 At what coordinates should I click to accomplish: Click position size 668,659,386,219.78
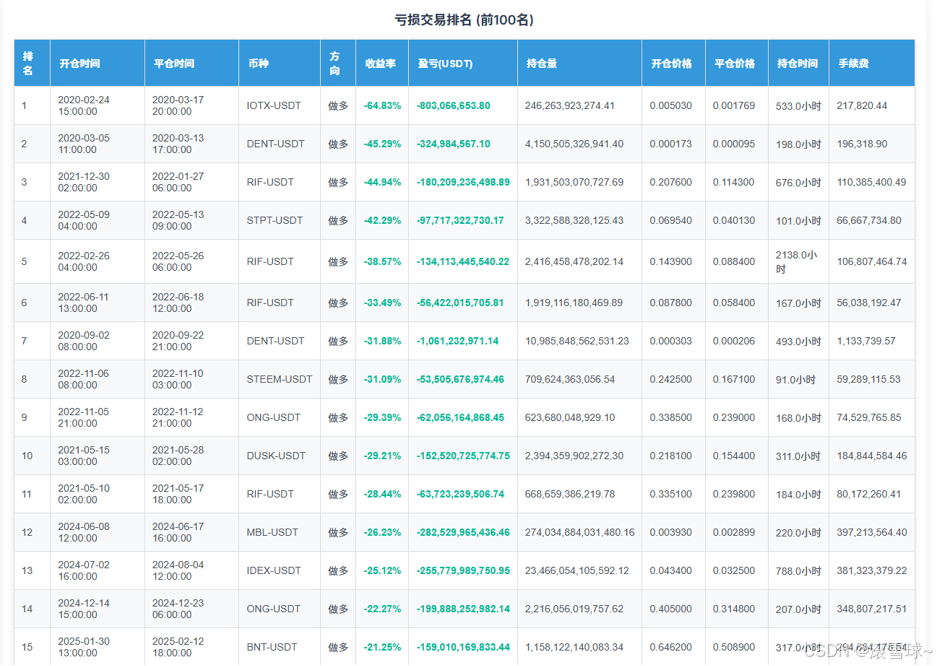pos(569,494)
